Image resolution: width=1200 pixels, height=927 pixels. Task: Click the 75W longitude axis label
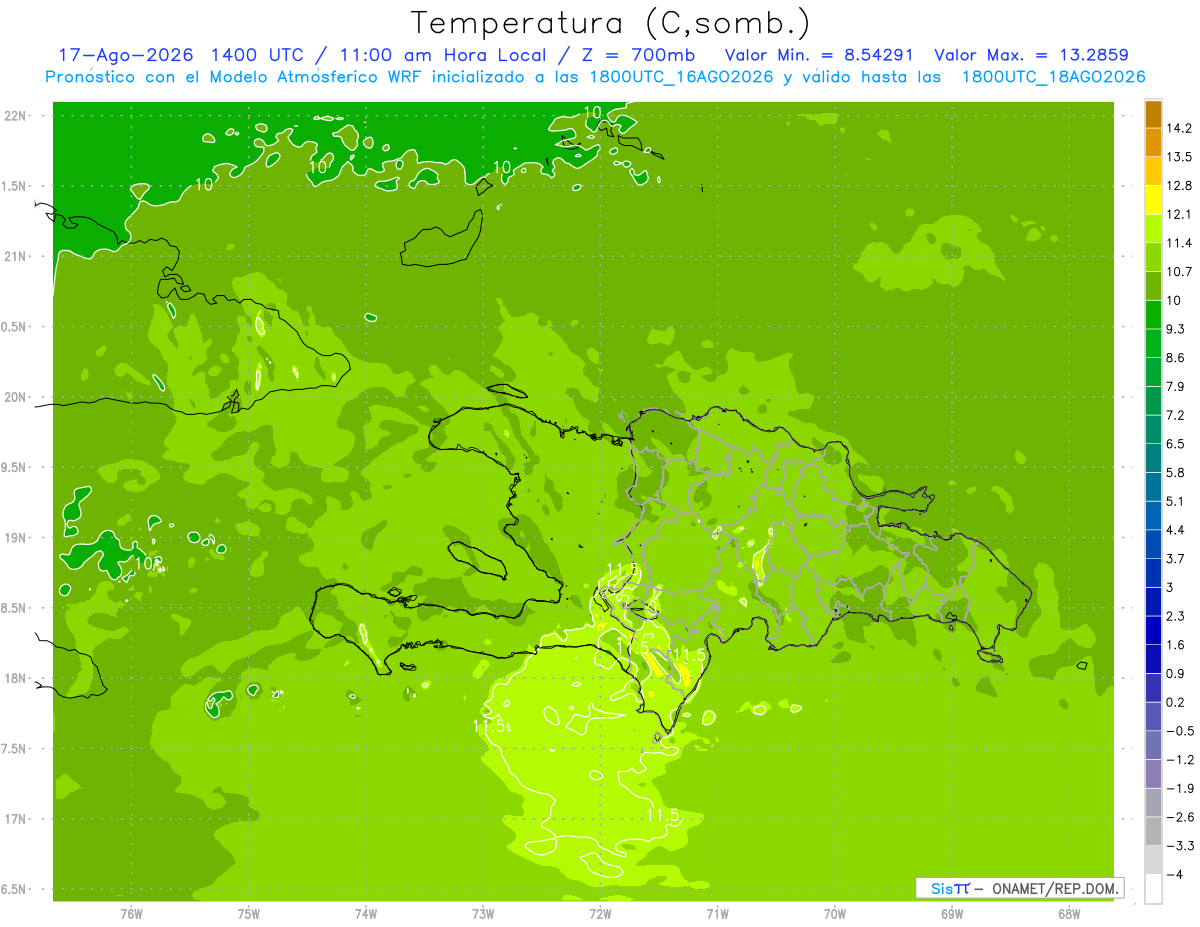pyautogui.click(x=249, y=914)
